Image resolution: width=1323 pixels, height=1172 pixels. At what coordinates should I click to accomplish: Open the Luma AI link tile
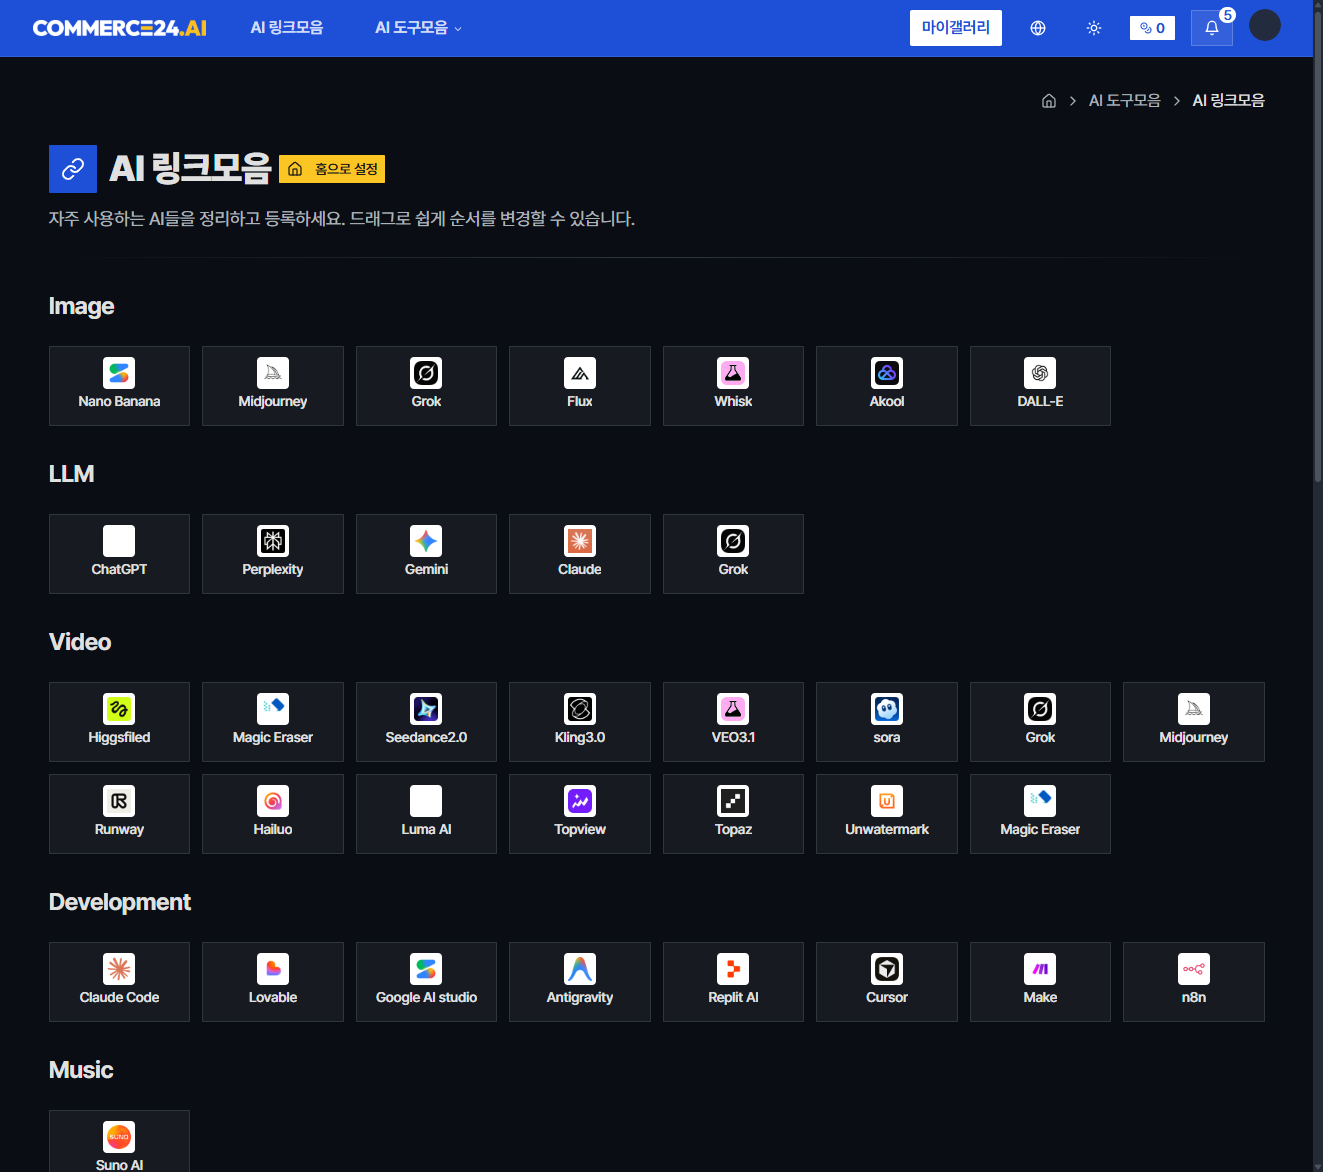pyautogui.click(x=426, y=814)
